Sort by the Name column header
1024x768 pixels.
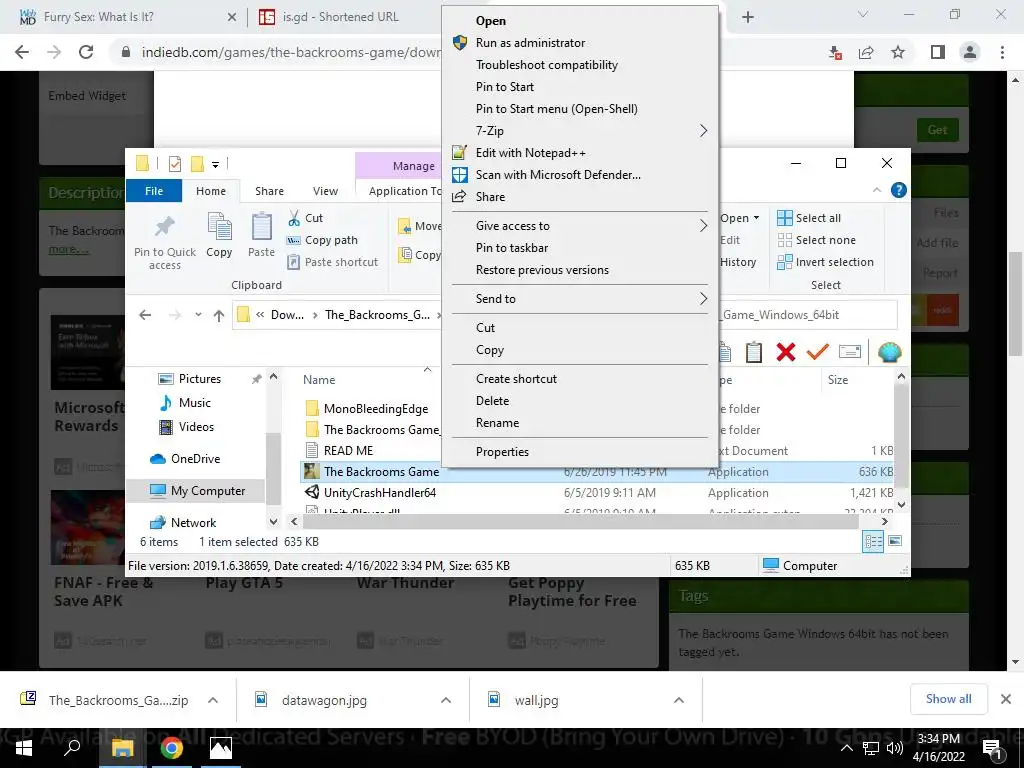(x=319, y=379)
